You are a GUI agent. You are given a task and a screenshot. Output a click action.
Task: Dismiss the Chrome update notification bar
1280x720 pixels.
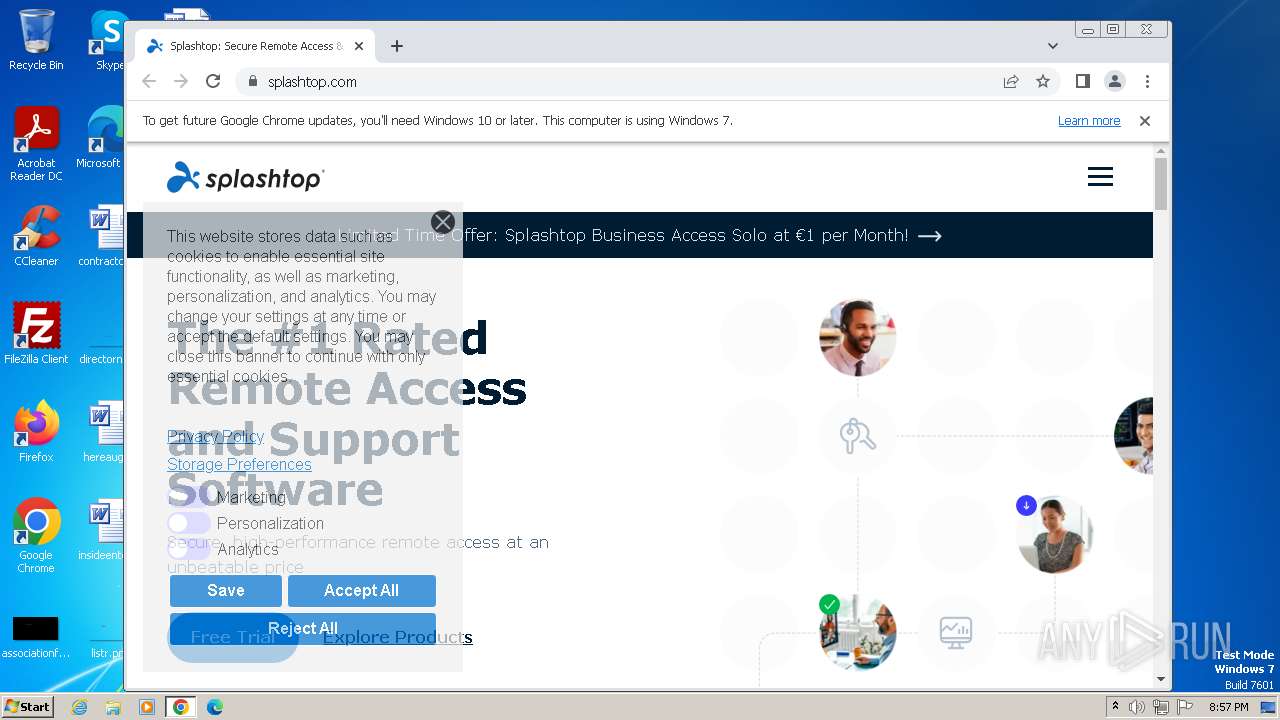tap(1145, 121)
